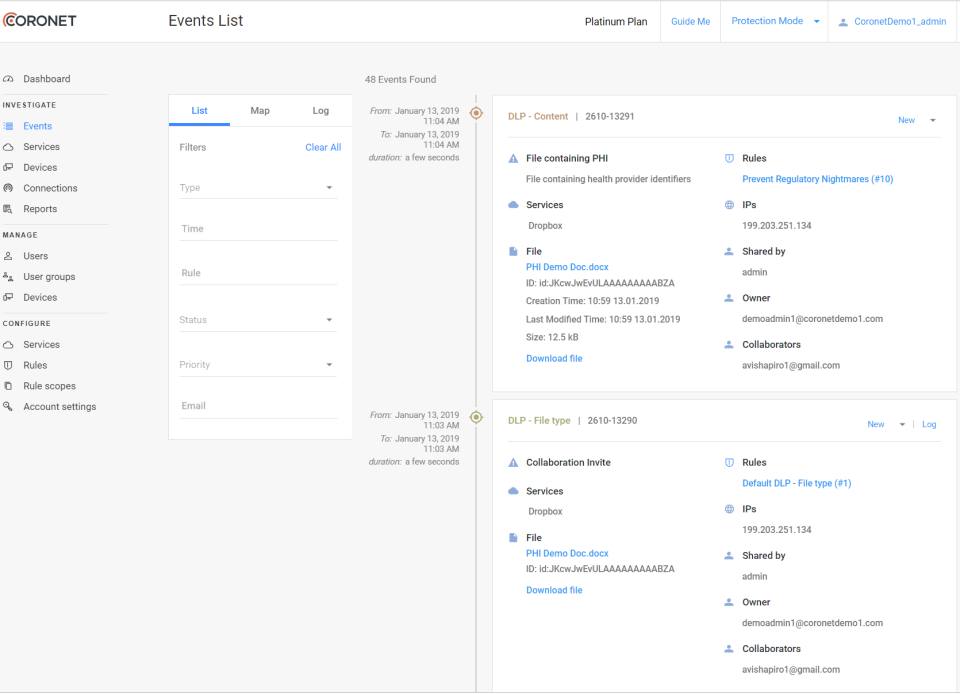Viewport: 960px width, 694px height.
Task: Click the warning icon beside File containing PHI
Action: pyautogui.click(x=513, y=159)
